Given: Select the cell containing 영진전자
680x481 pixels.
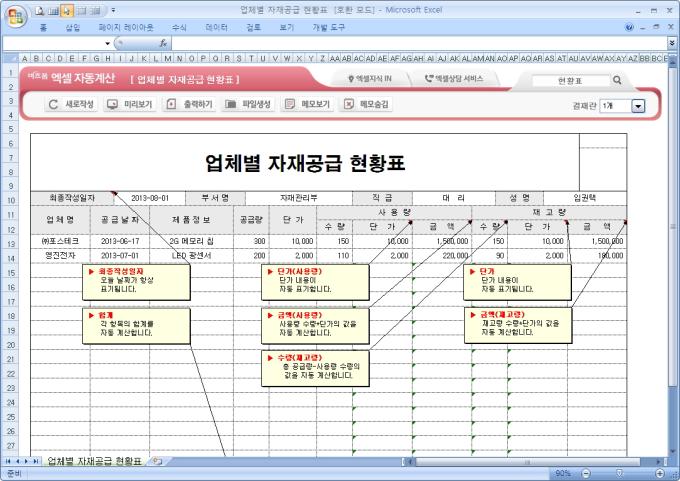Looking at the screenshot, I should click(x=60, y=255).
